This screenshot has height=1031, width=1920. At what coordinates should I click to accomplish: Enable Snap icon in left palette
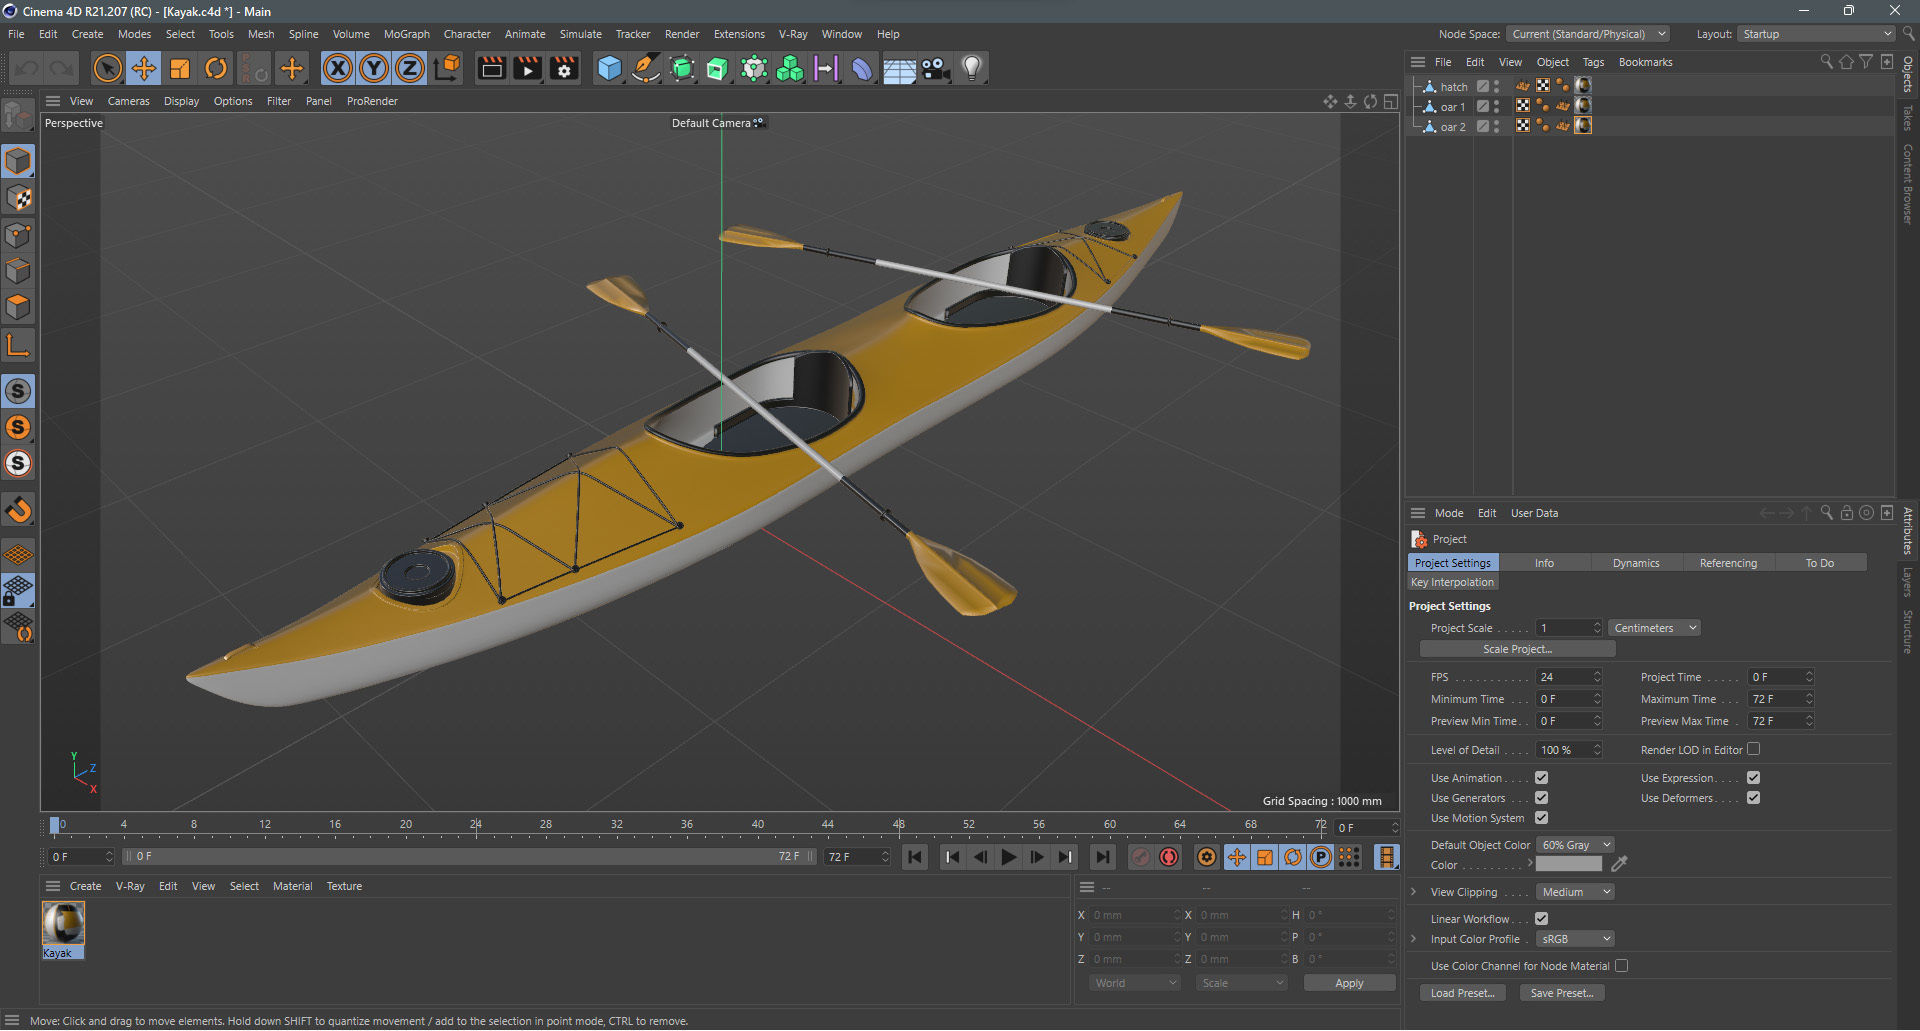coord(18,510)
